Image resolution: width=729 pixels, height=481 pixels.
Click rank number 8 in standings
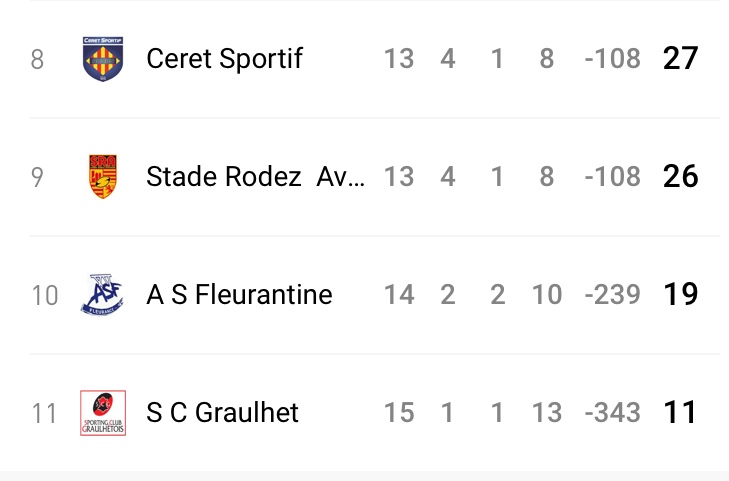tap(38, 59)
